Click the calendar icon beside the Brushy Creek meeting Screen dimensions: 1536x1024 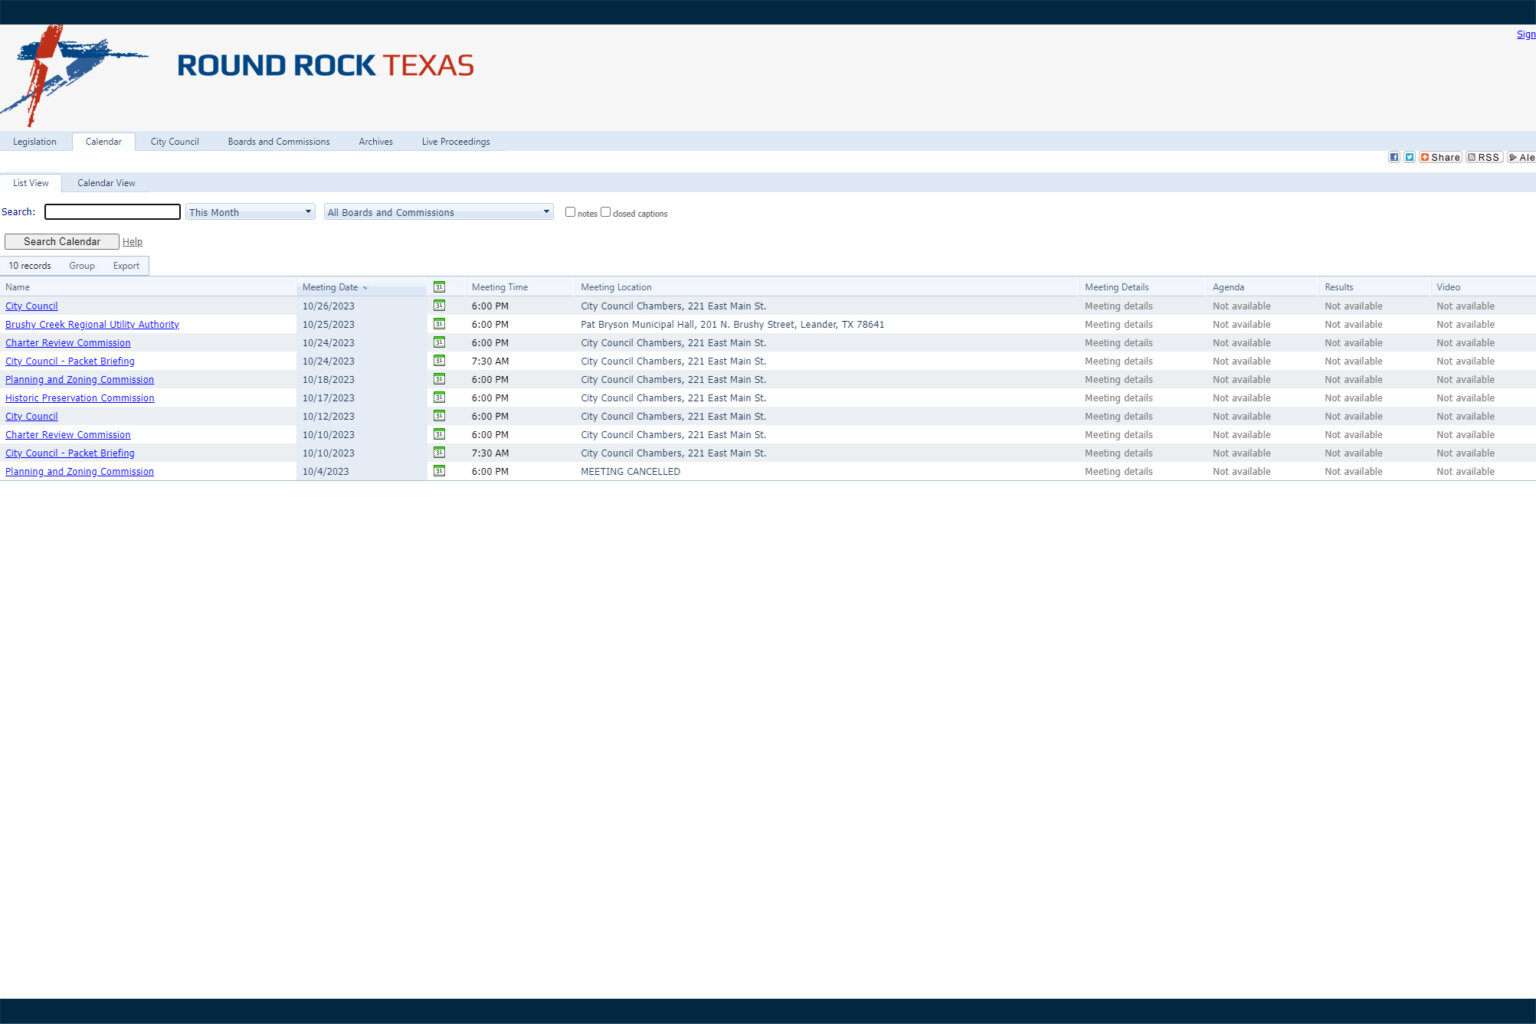pyautogui.click(x=439, y=324)
